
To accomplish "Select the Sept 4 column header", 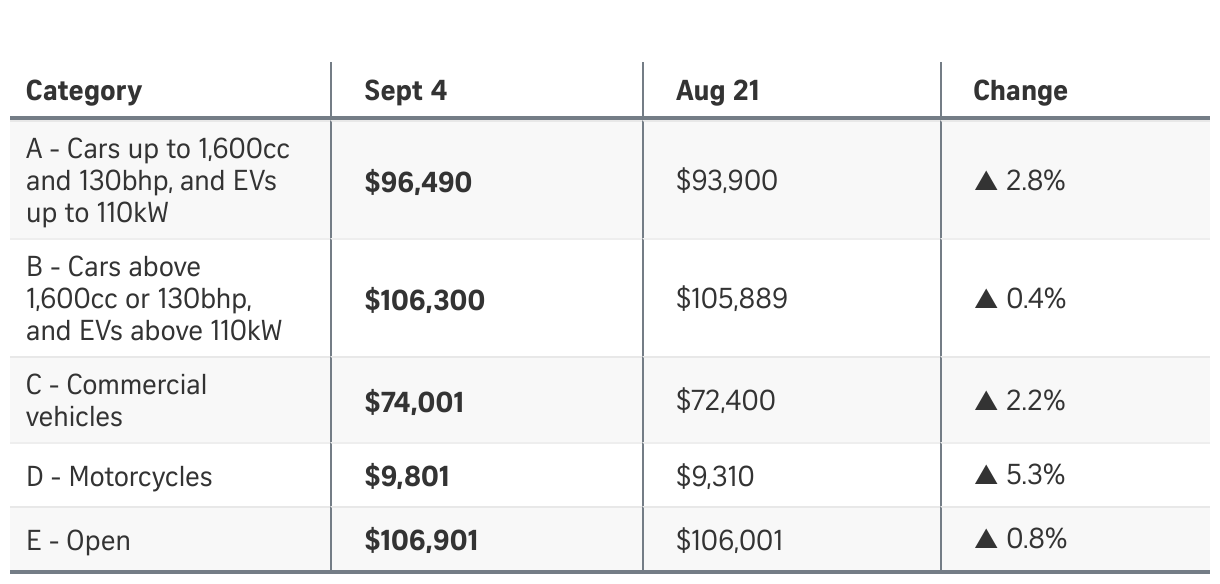I will (x=405, y=91).
